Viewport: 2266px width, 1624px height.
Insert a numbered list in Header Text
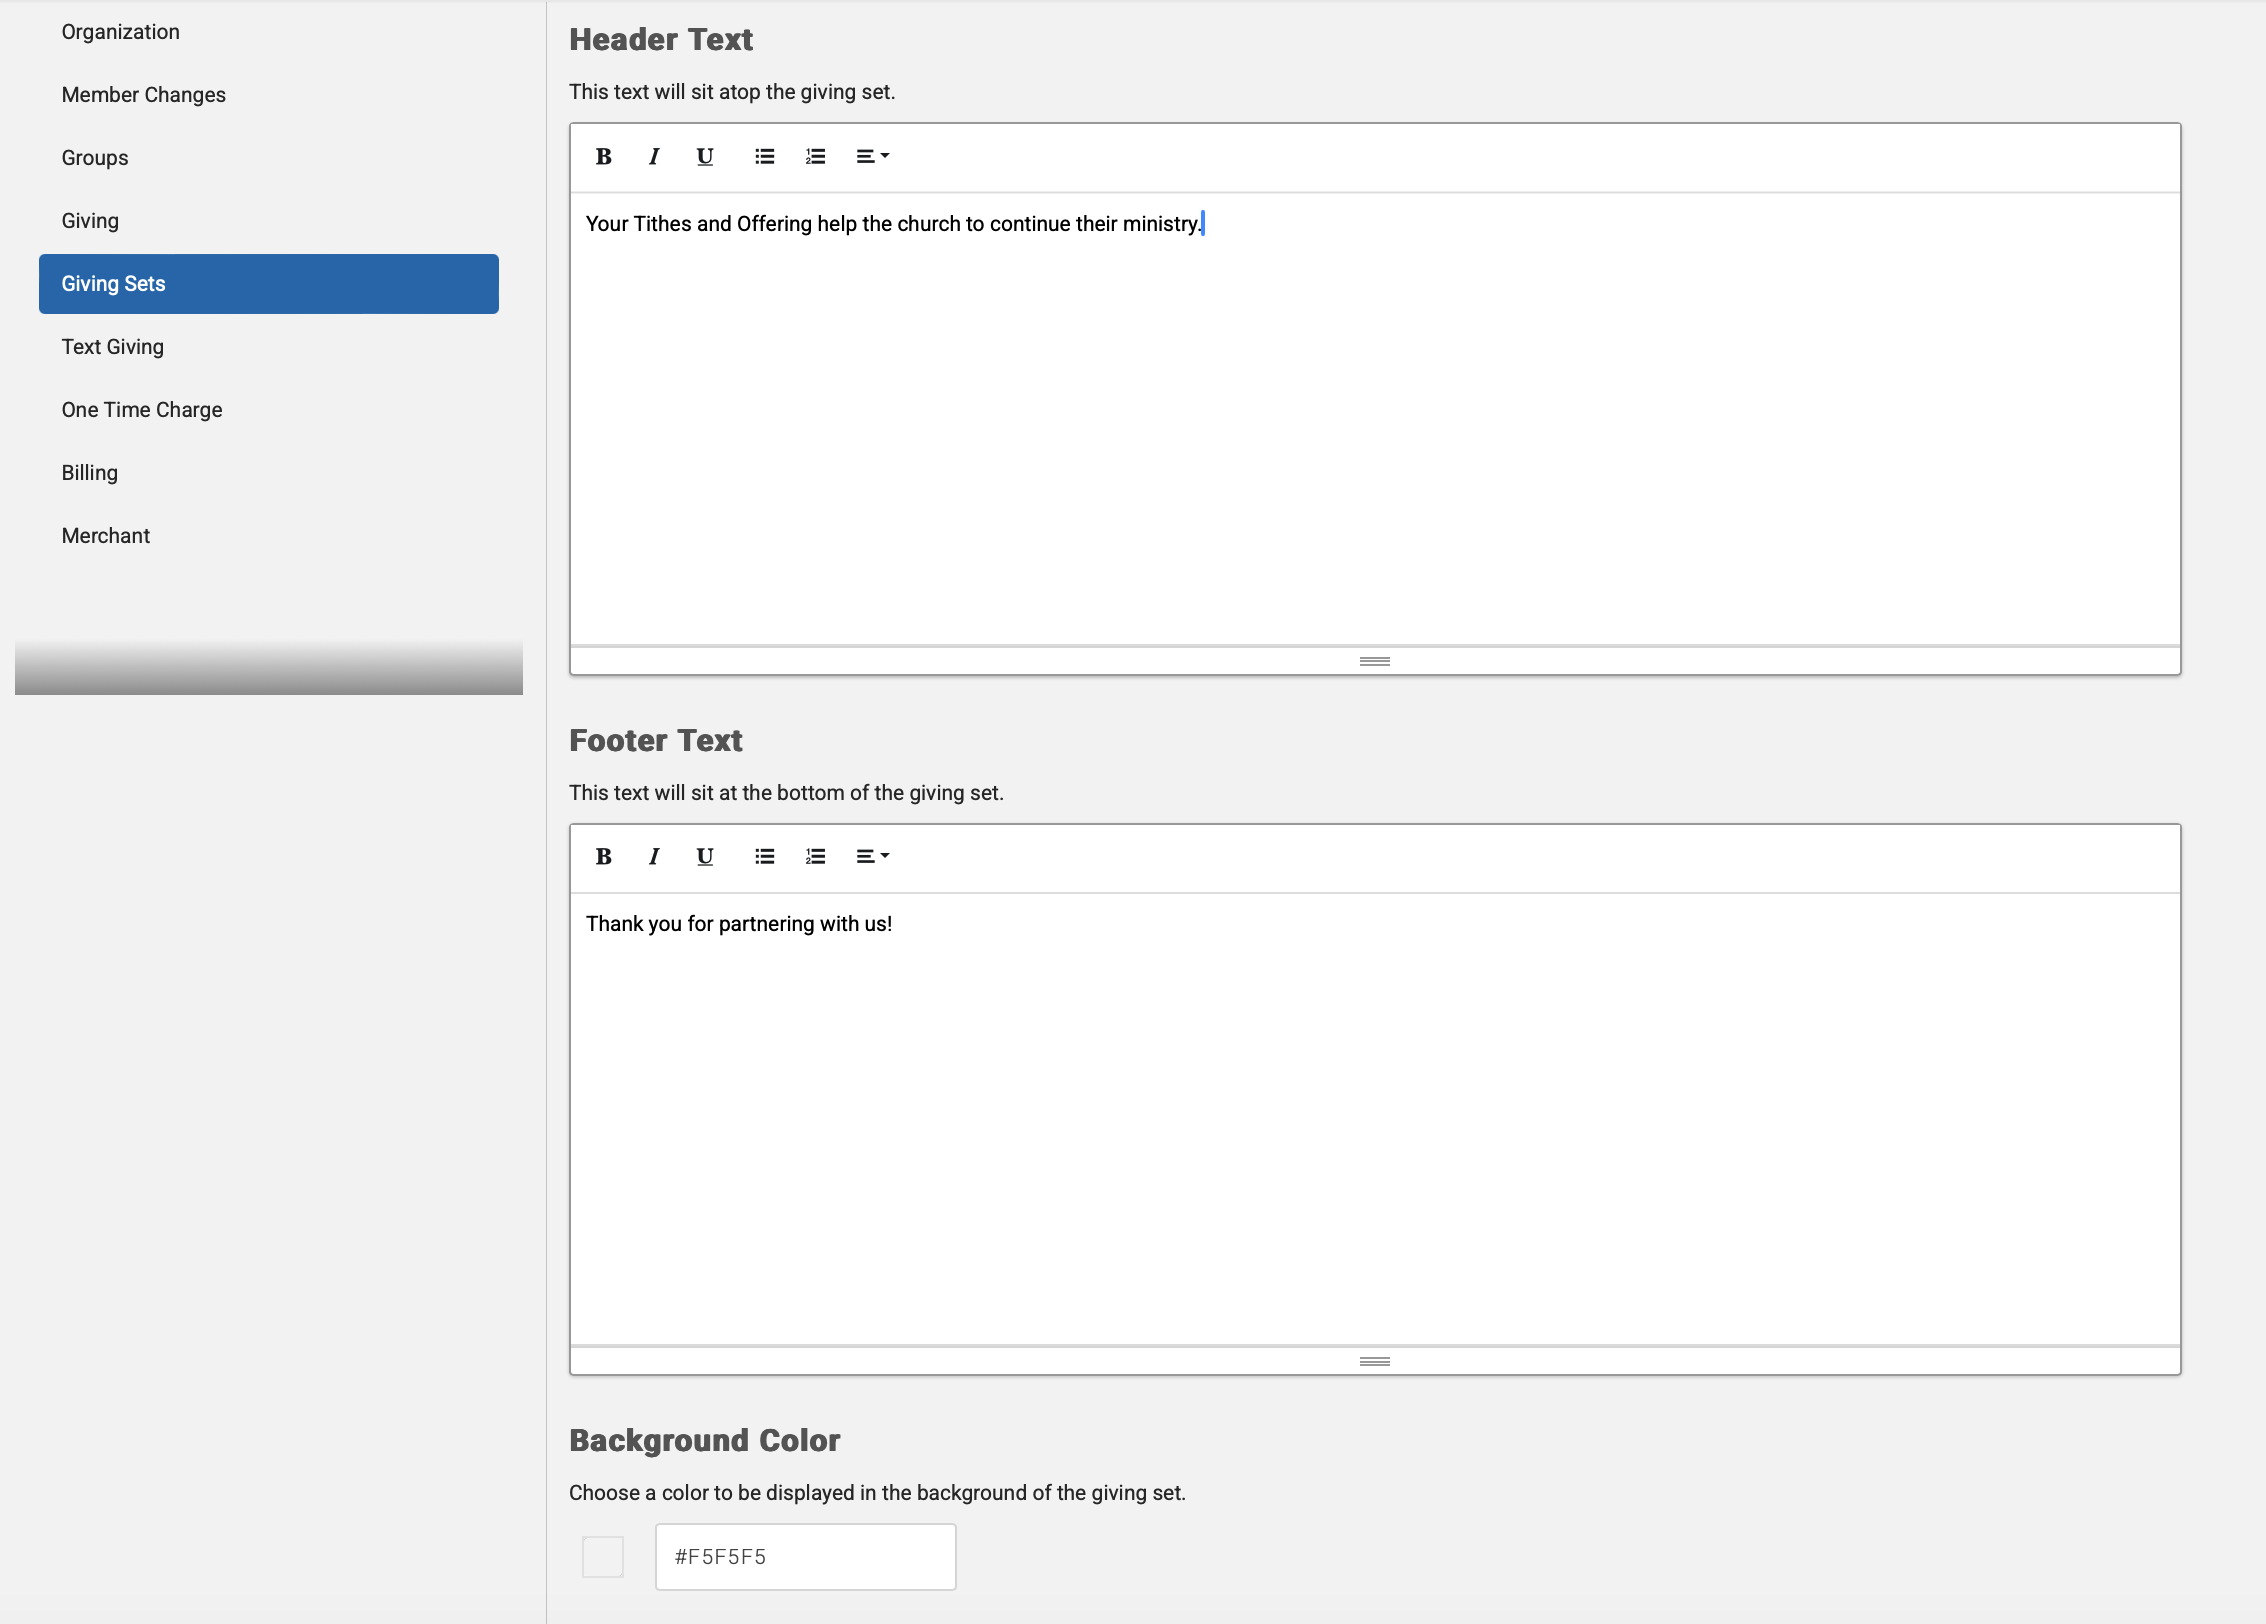click(x=815, y=157)
